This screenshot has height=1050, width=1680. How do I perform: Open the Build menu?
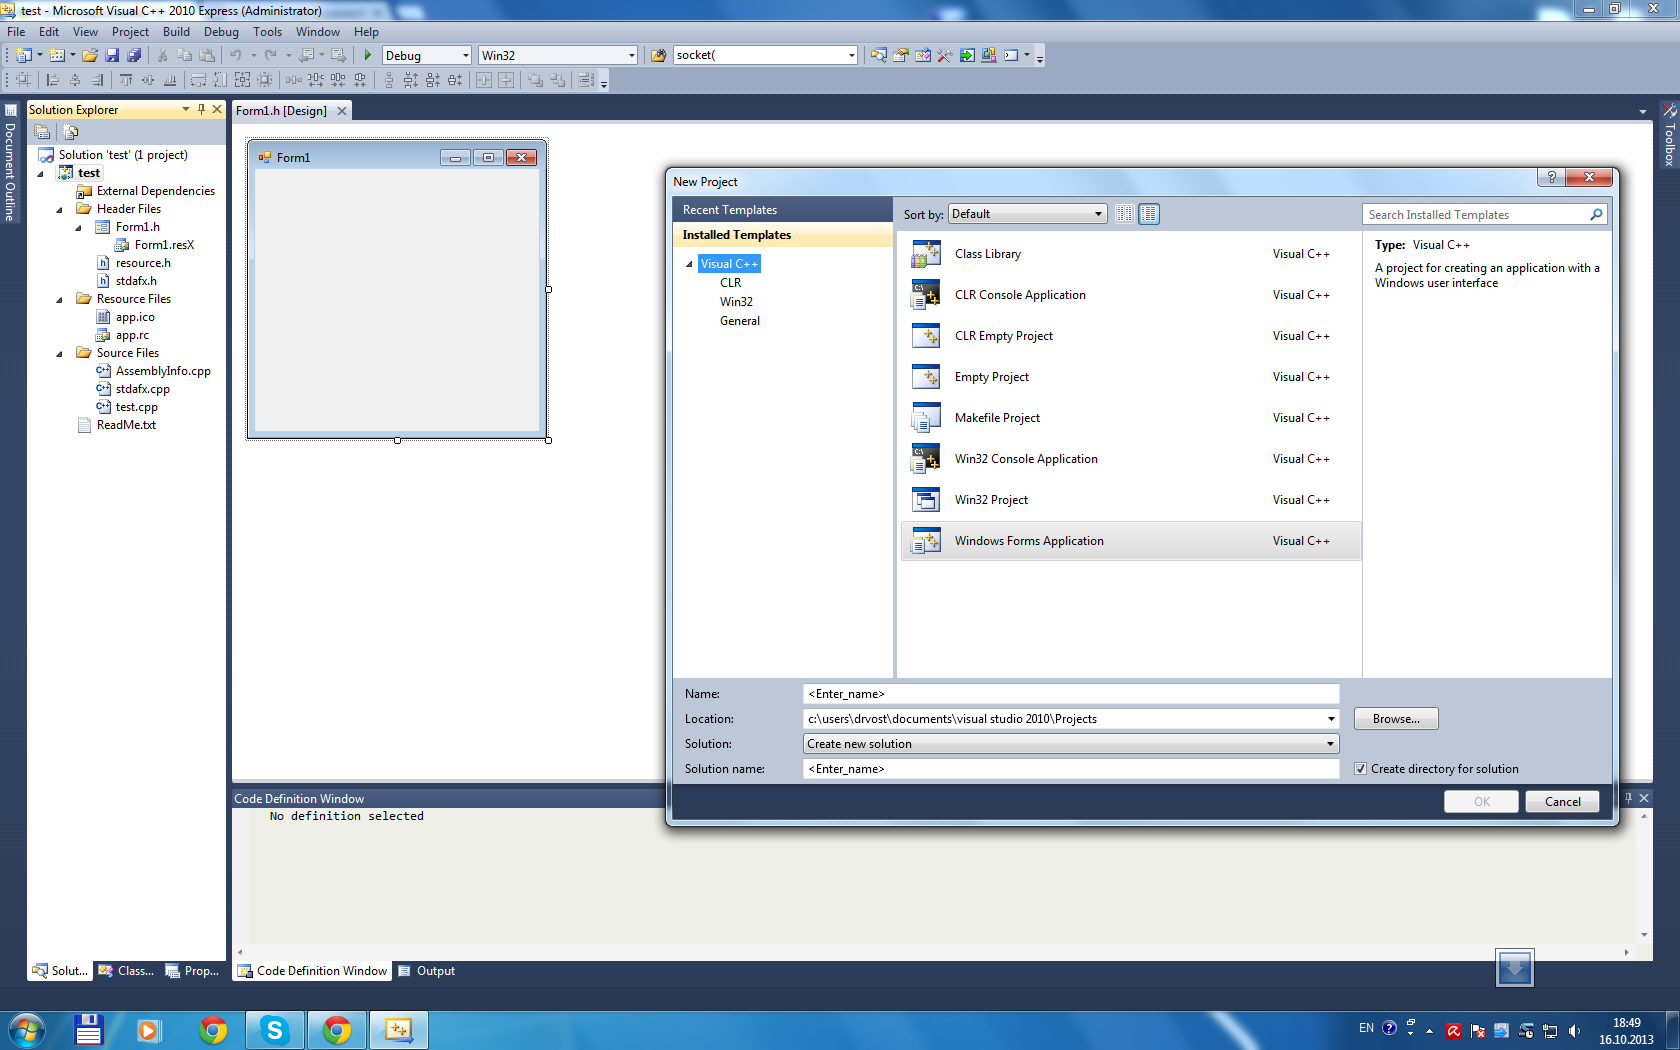point(176,32)
